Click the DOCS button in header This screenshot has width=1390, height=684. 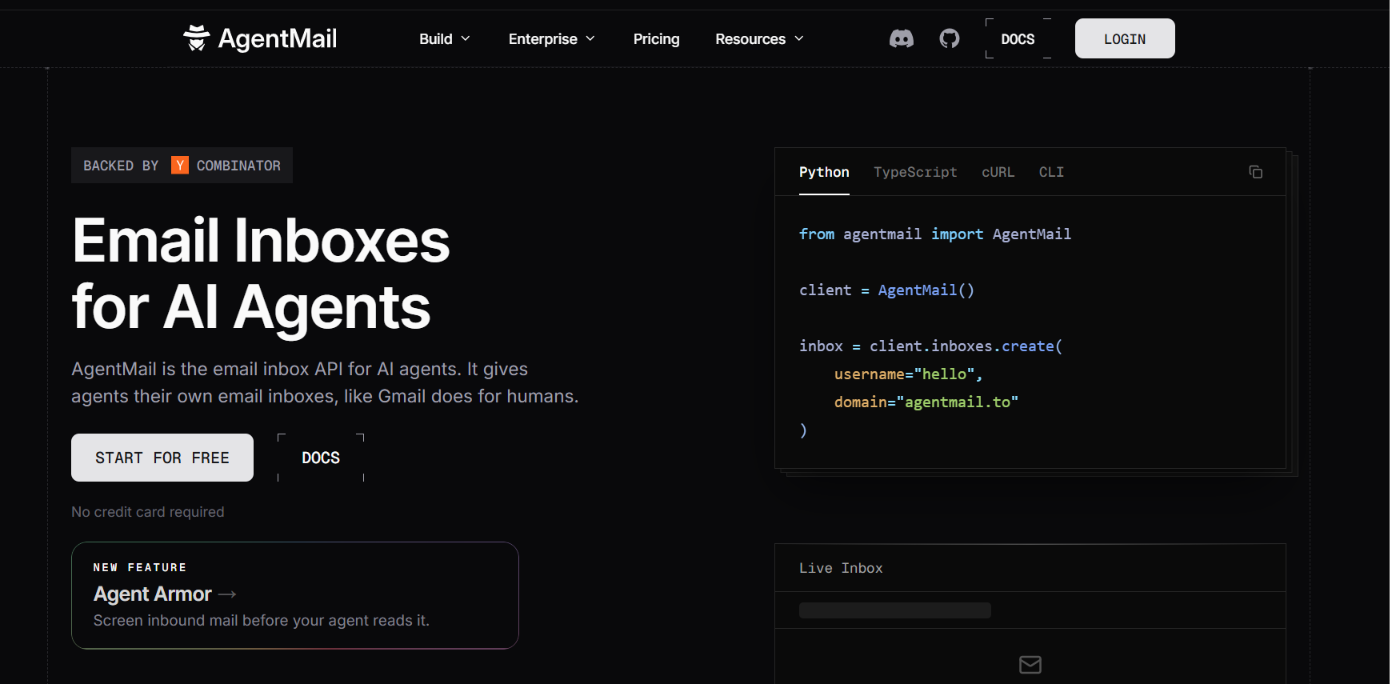[x=1018, y=39]
